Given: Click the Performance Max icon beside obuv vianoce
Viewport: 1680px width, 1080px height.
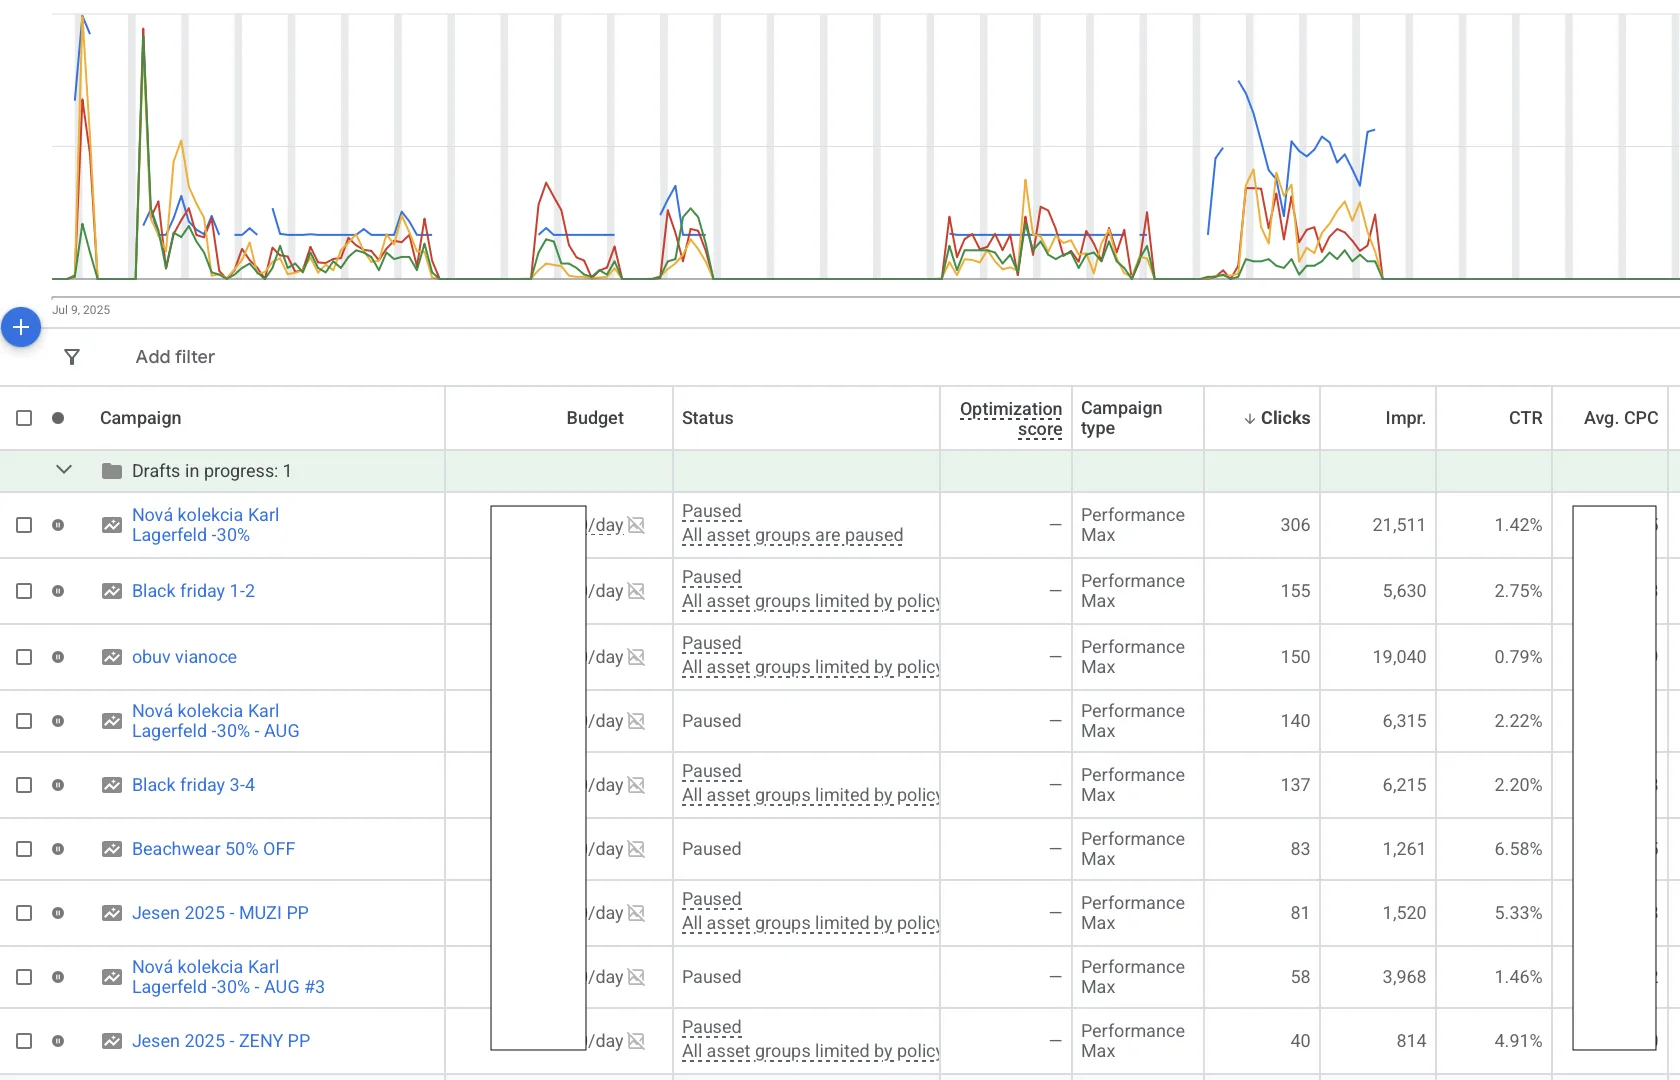Looking at the screenshot, I should [x=112, y=657].
